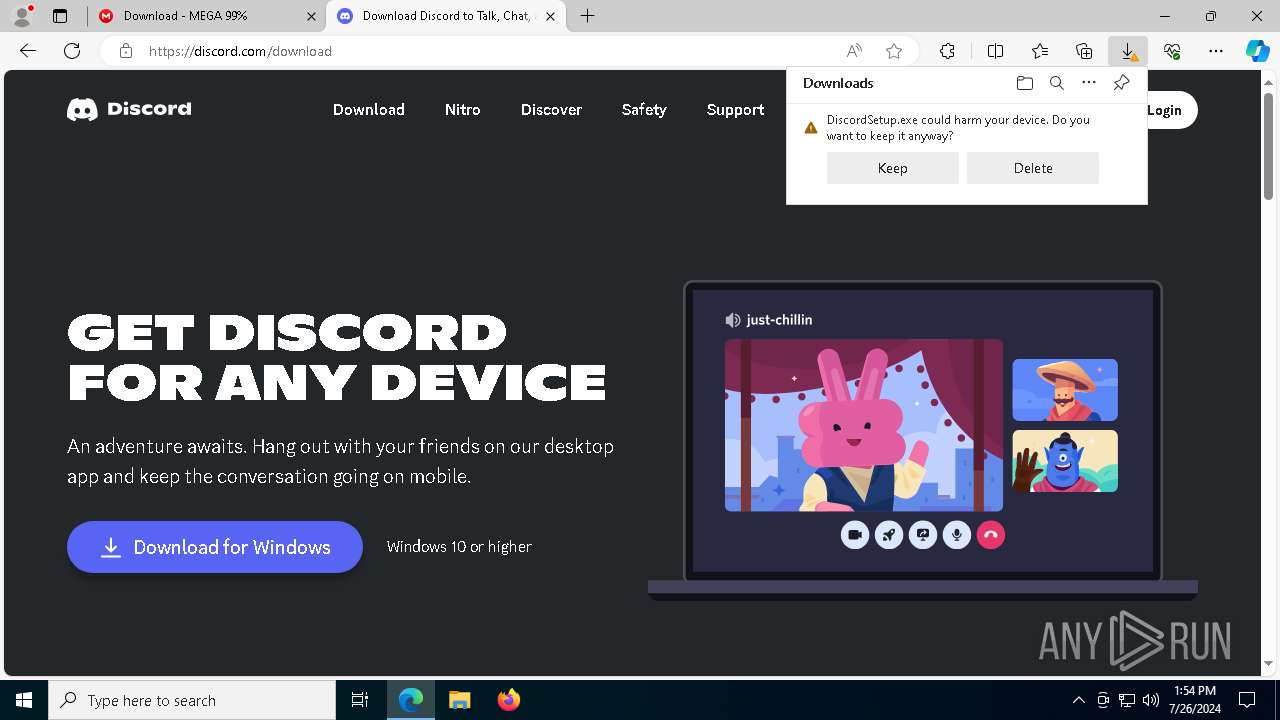Click the Discord logo

point(129,109)
